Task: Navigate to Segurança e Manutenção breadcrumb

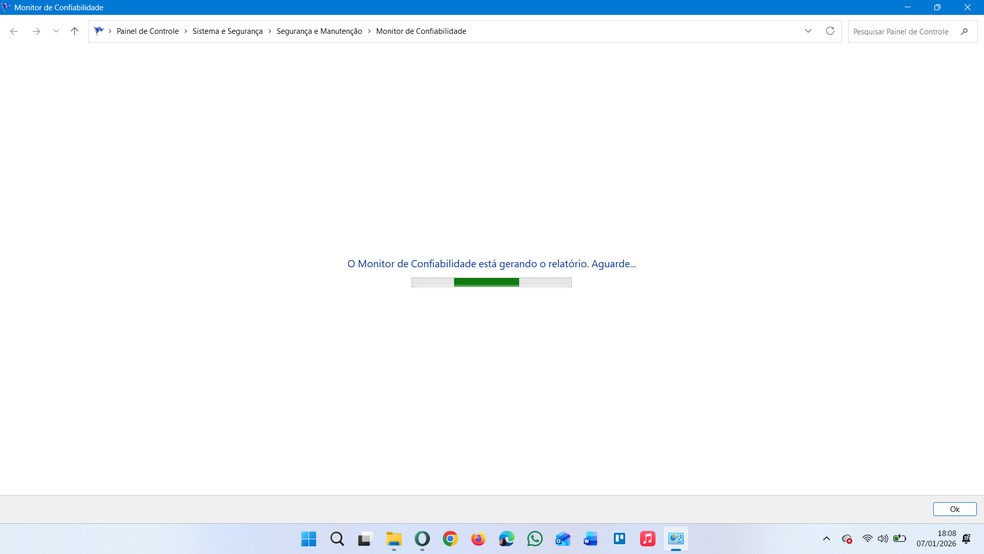Action: pyautogui.click(x=319, y=31)
